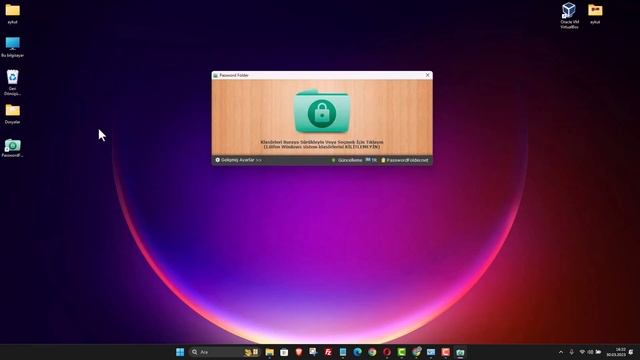Show hidden system tray icons
Viewport: 640px width, 360px height.
[x=561, y=352]
